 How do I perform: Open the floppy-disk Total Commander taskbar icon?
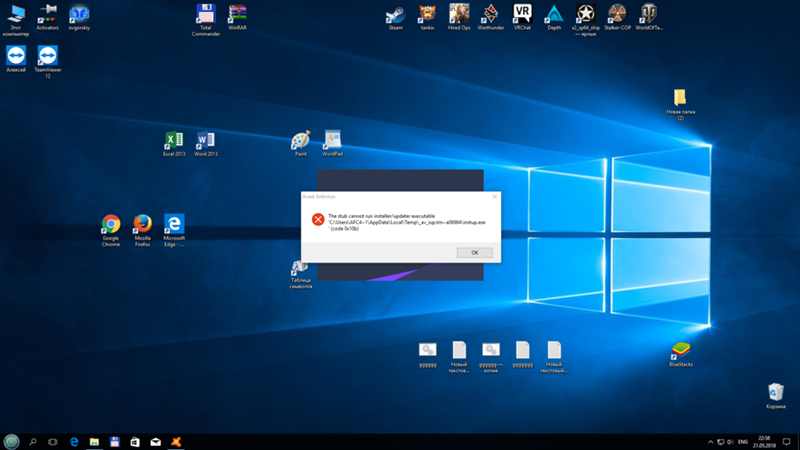(x=115, y=442)
